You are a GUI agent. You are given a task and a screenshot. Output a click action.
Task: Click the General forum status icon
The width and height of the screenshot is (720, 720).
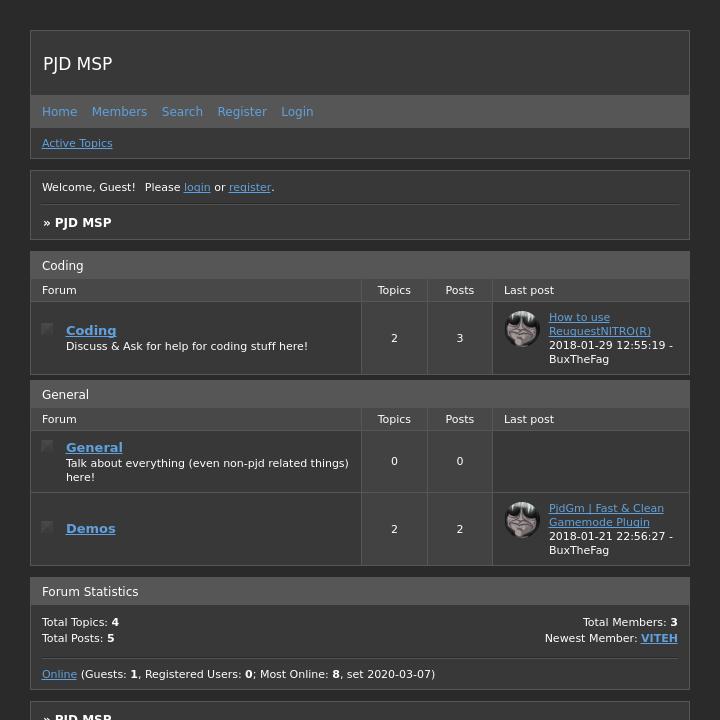pos(47,446)
